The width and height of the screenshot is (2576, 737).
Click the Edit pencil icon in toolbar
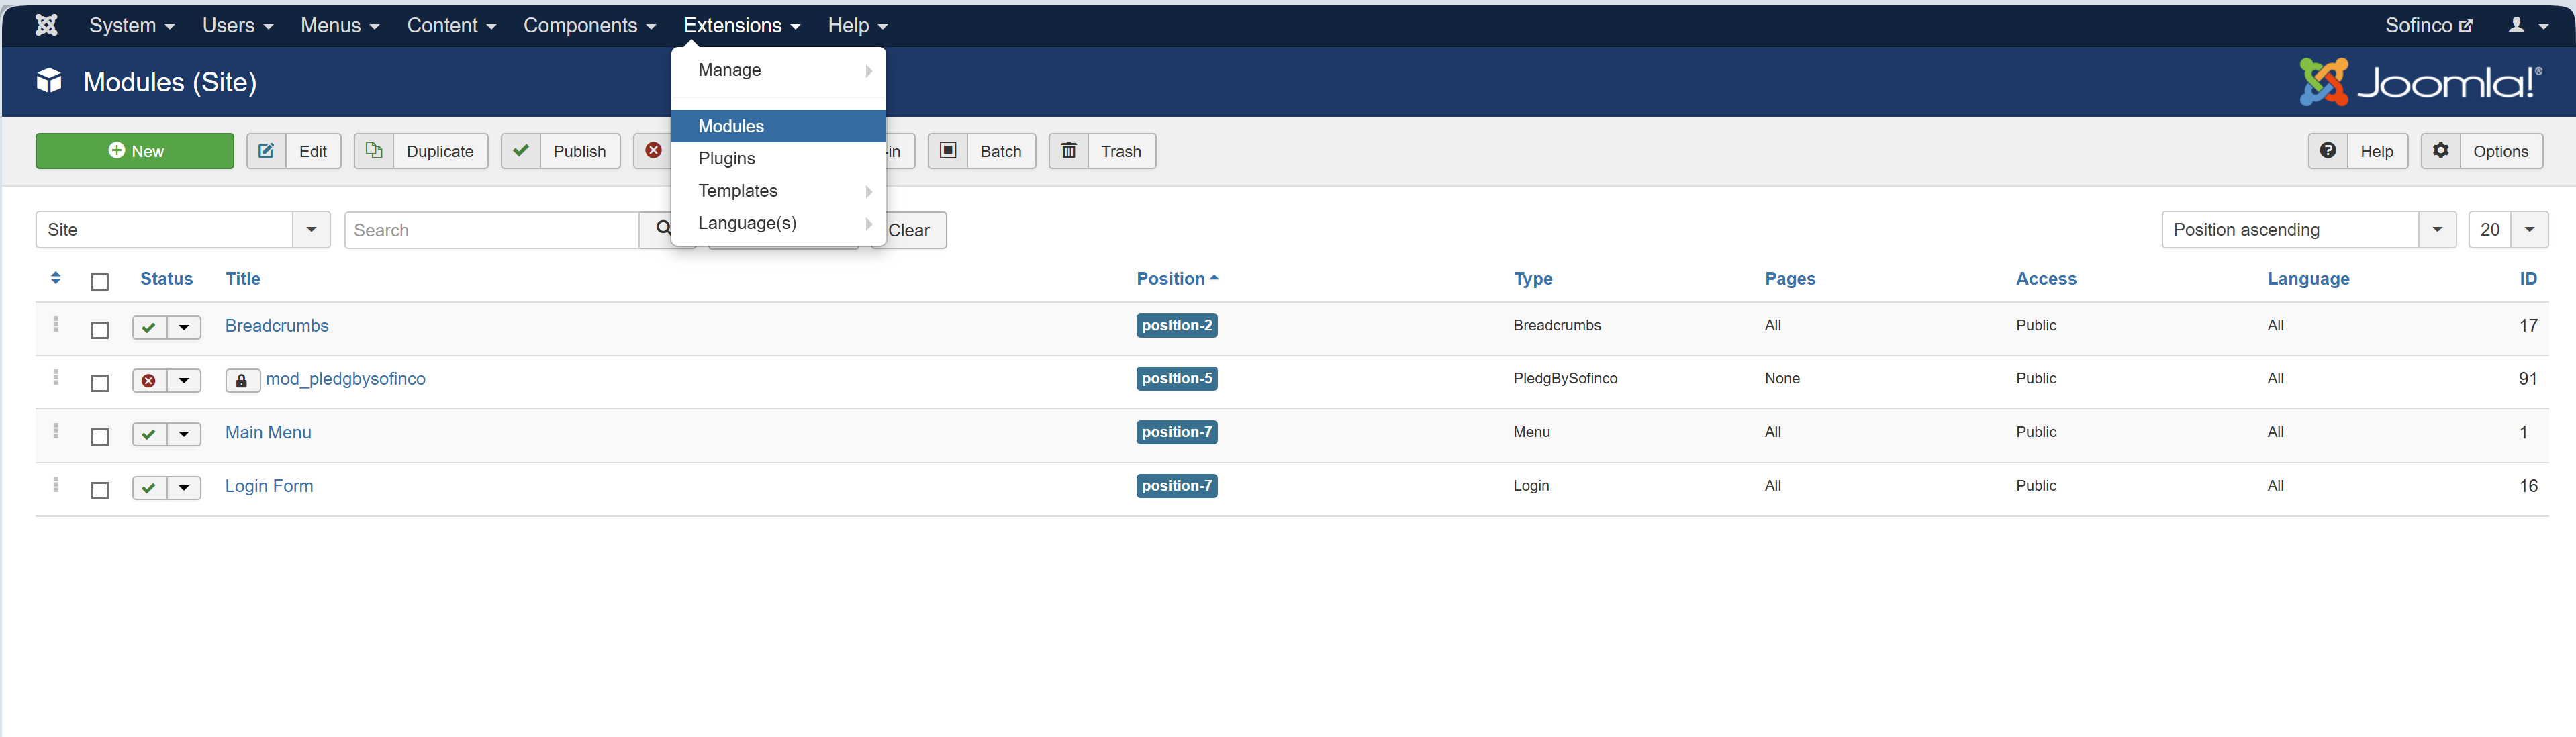pos(266,151)
